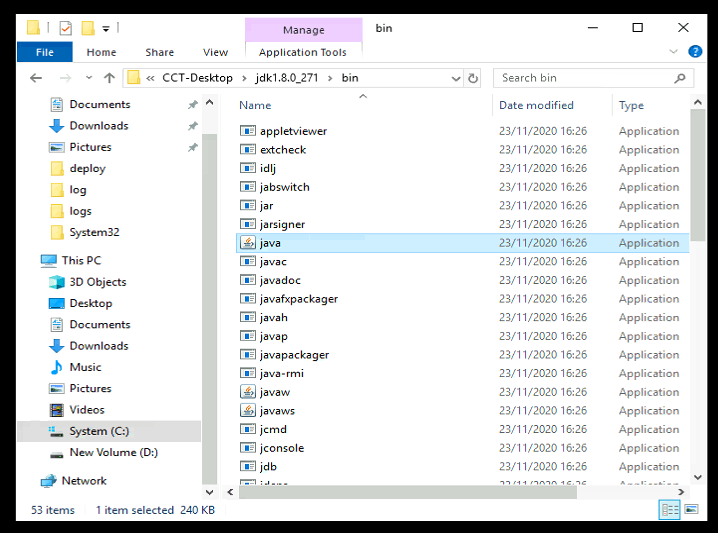The width and height of the screenshot is (718, 533).
Task: Select the javaw Java icon
Action: pyautogui.click(x=248, y=392)
